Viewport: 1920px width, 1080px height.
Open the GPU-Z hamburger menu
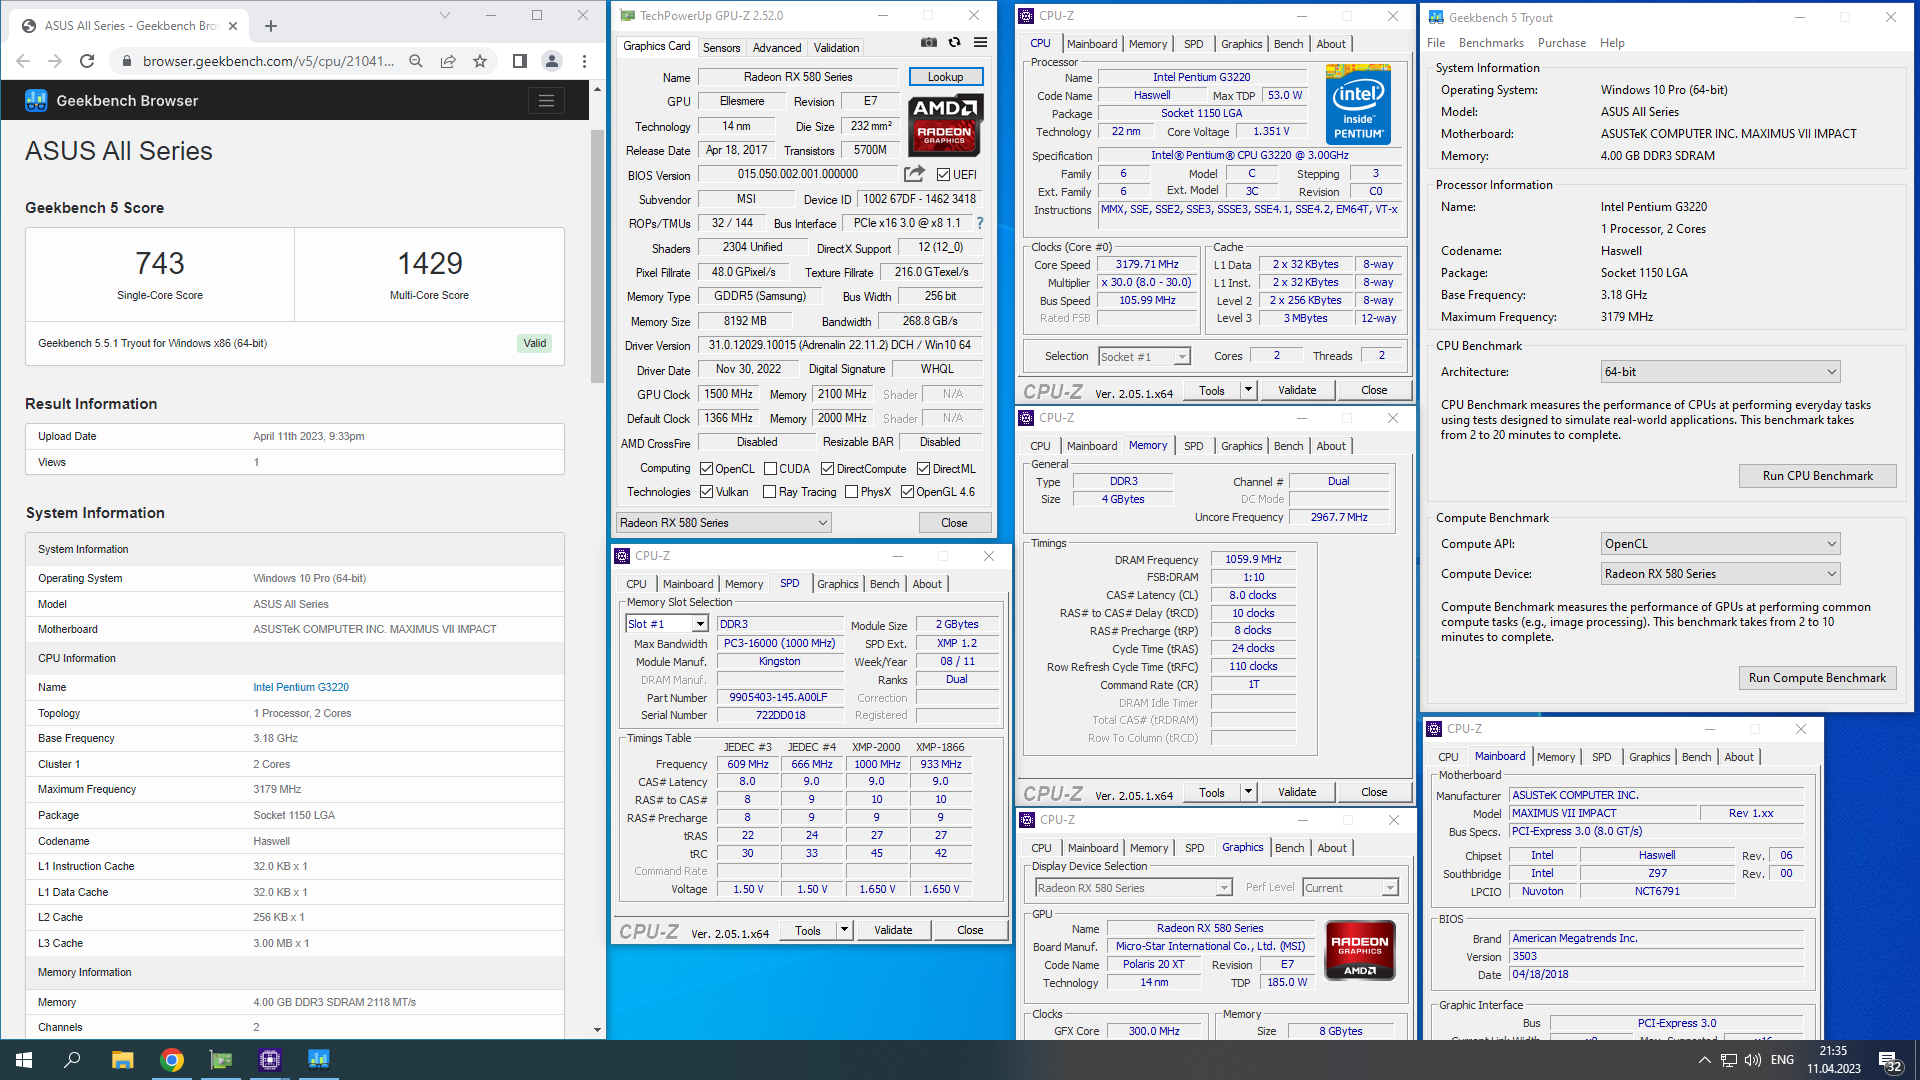980,43
